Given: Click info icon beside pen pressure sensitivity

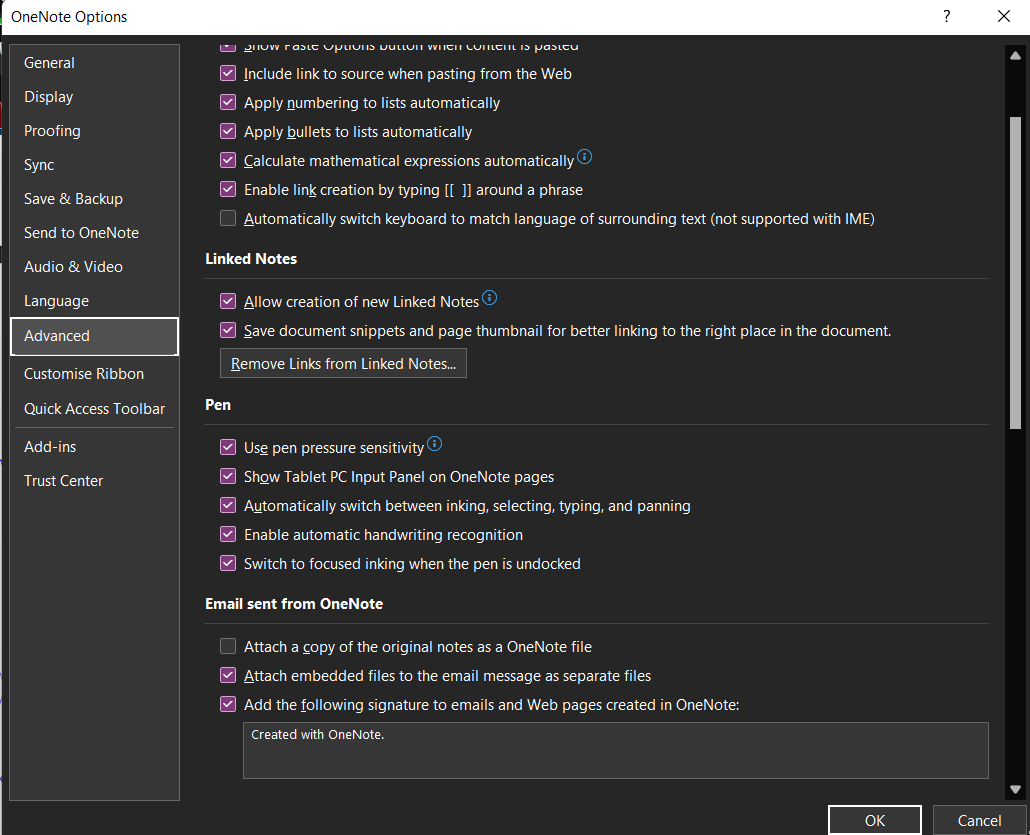Looking at the screenshot, I should [x=434, y=443].
